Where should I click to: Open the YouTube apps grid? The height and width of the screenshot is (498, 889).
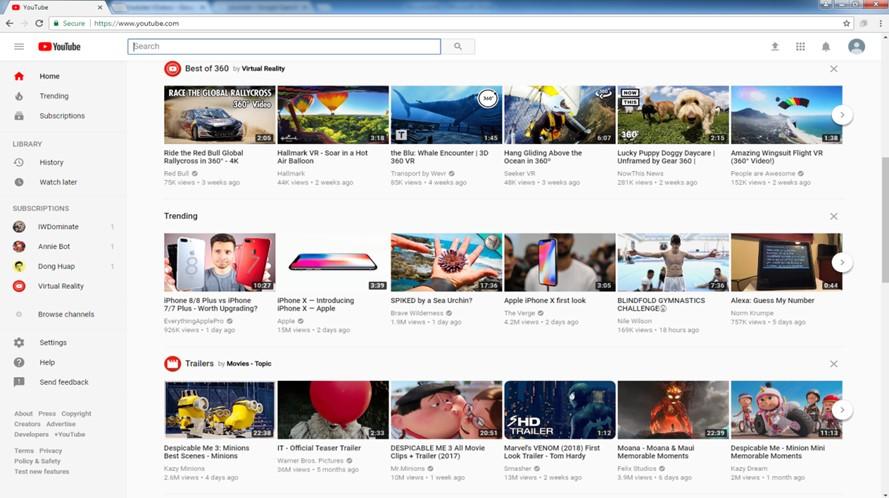(x=800, y=47)
